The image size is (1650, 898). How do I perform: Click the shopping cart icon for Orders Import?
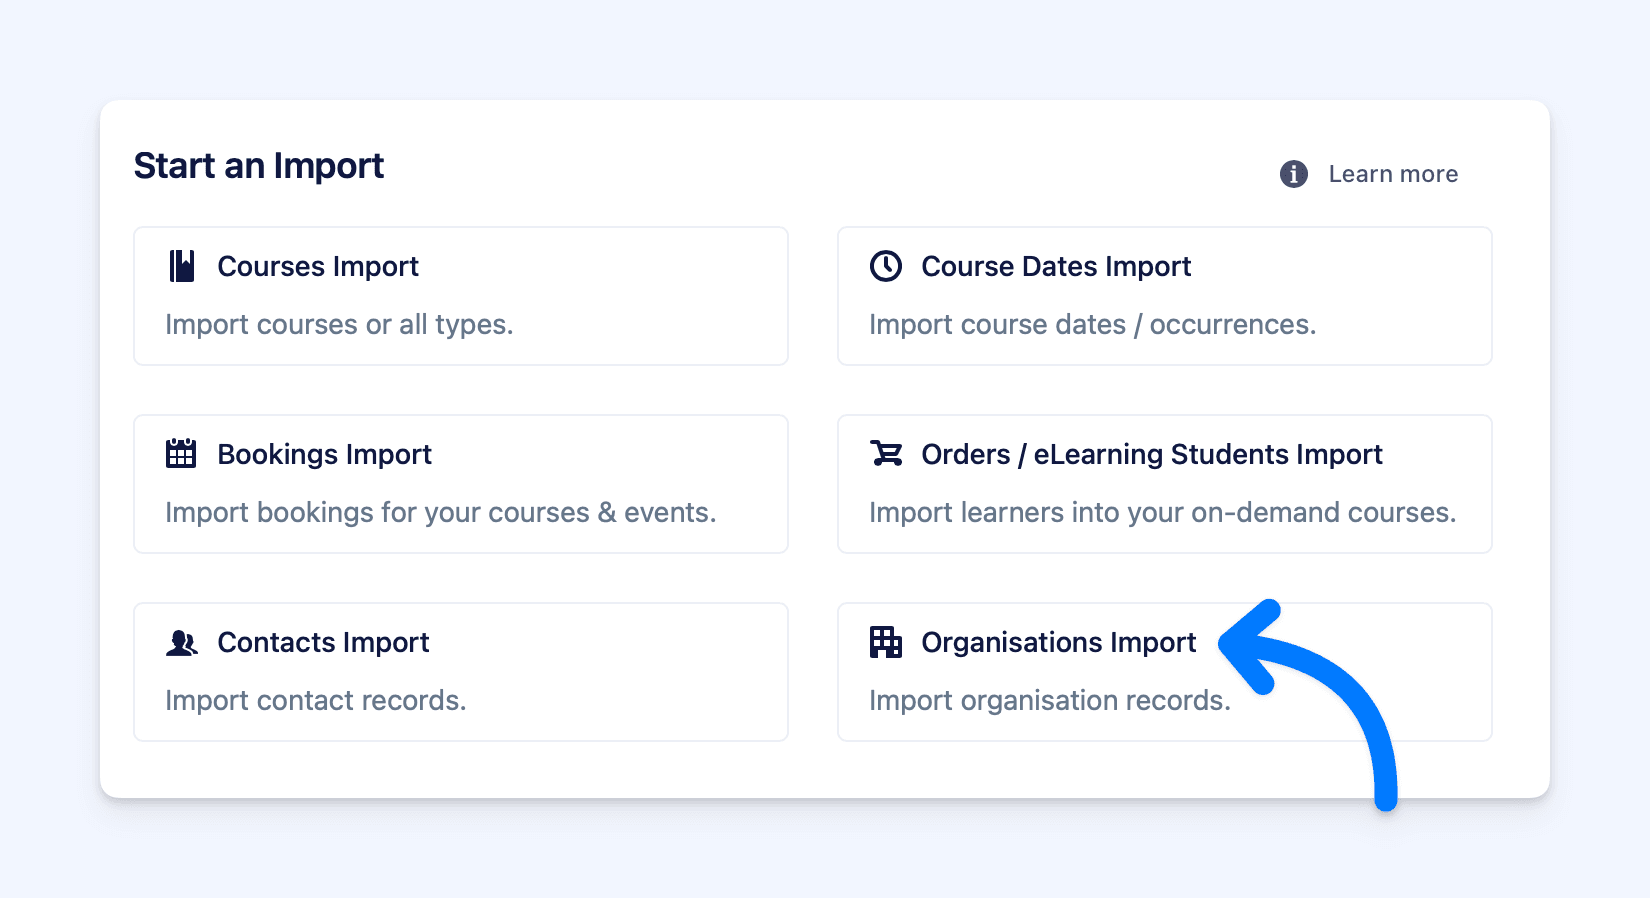coord(885,454)
